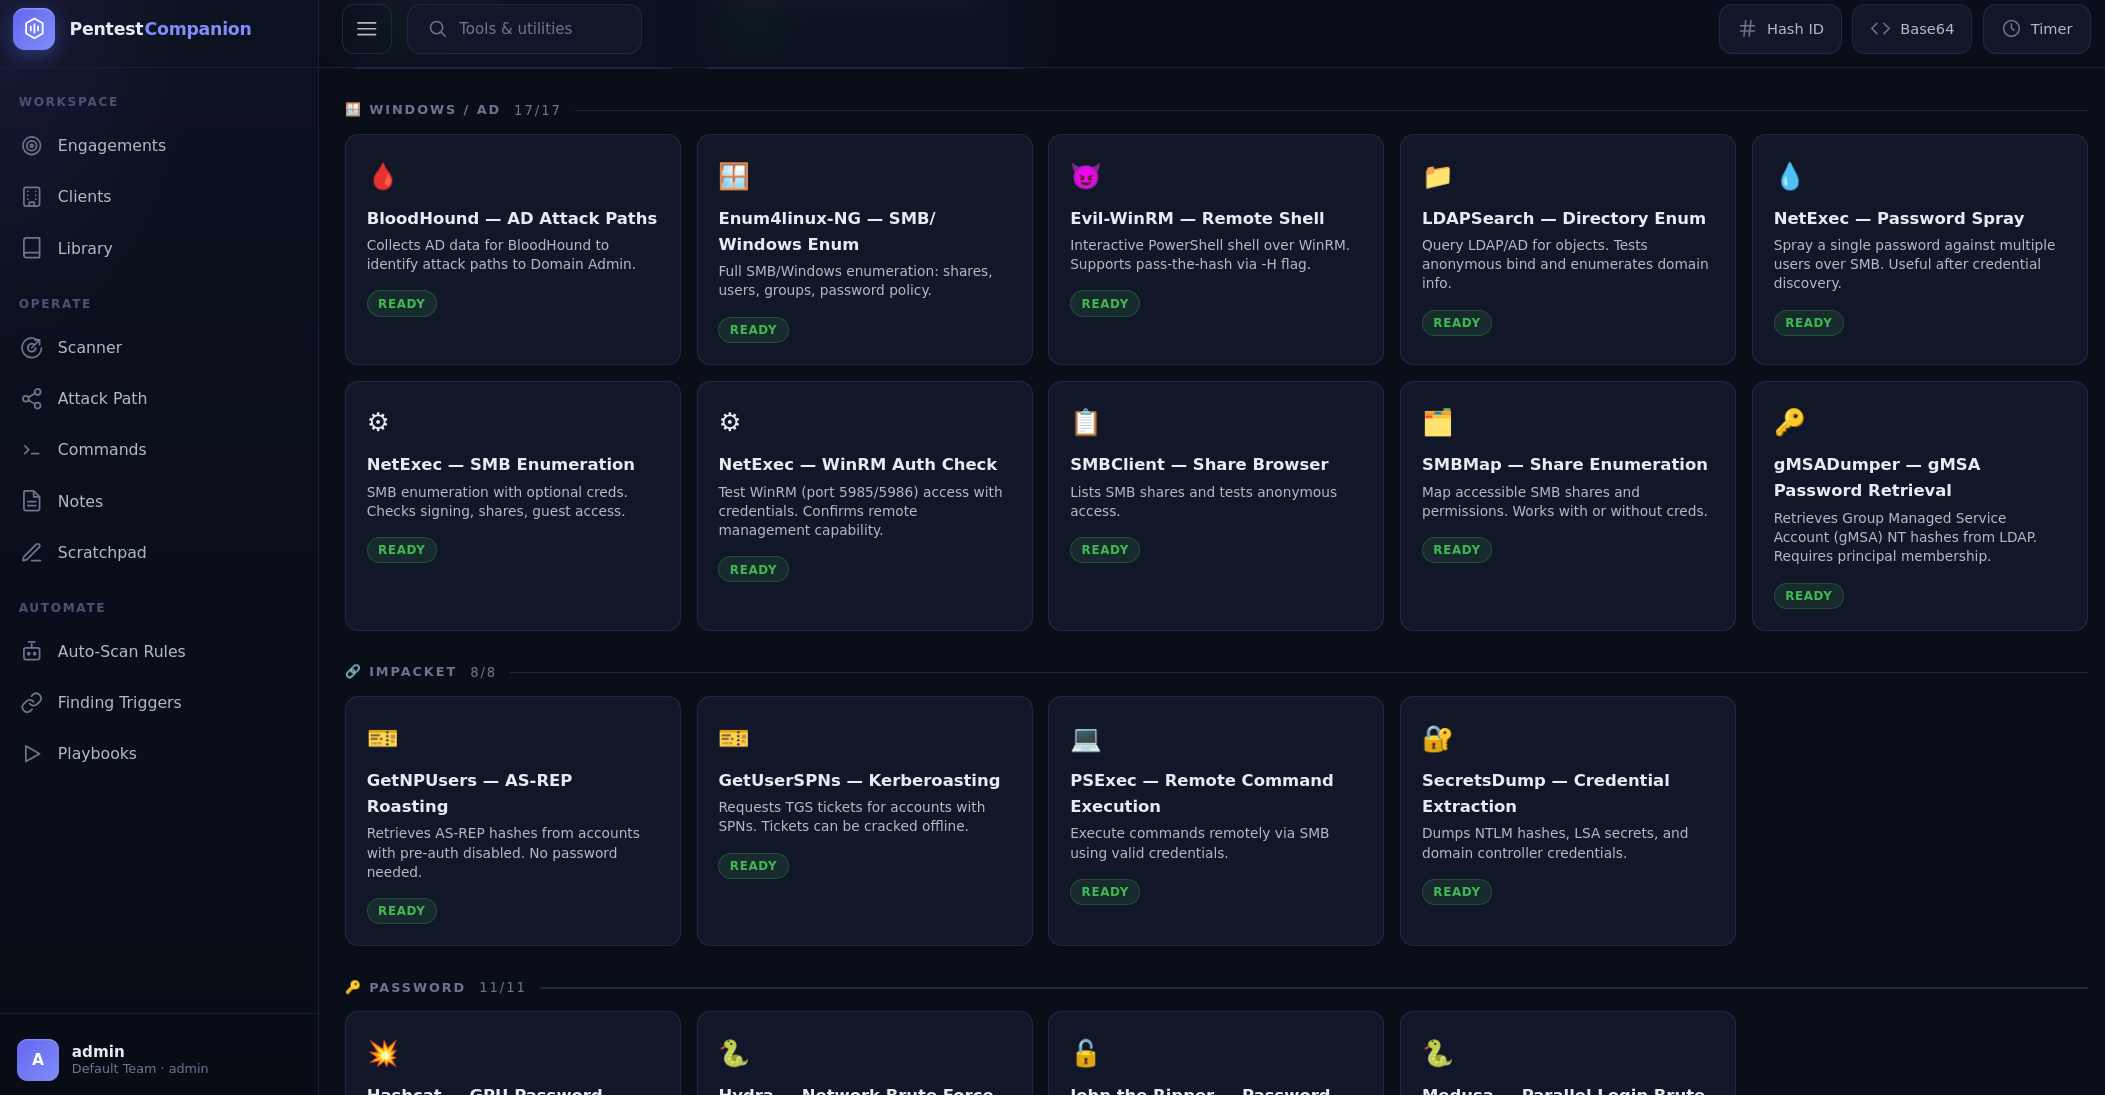Click the PentestCompanion shield logo
The width and height of the screenshot is (2105, 1095).
tap(34, 29)
